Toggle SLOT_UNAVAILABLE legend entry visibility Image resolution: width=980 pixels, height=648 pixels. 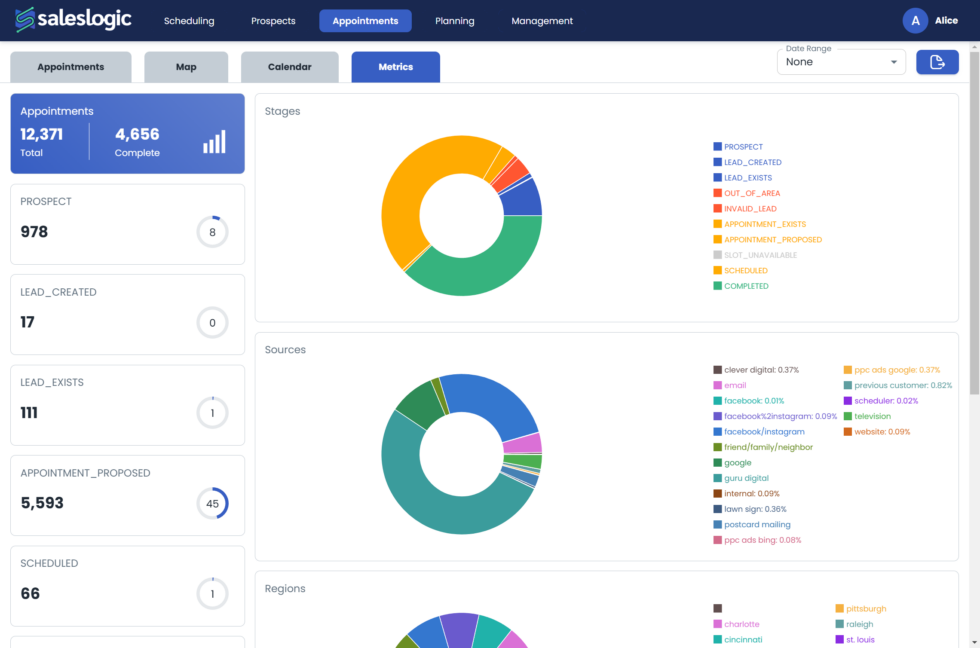point(759,255)
